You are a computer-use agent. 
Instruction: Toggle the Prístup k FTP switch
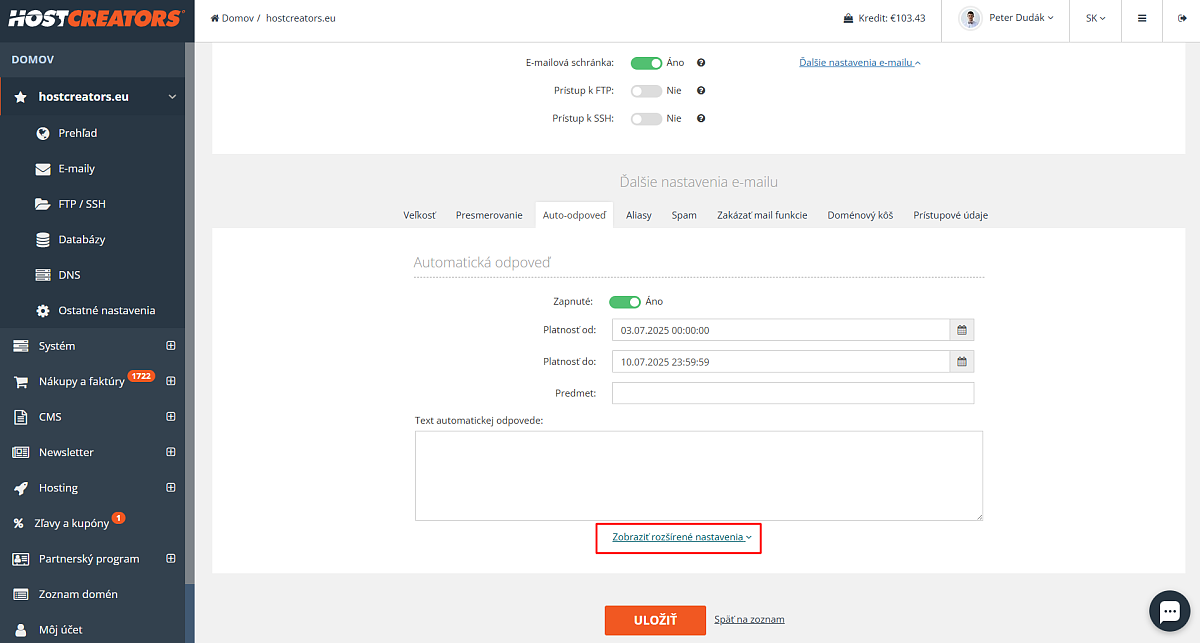pyautogui.click(x=646, y=90)
